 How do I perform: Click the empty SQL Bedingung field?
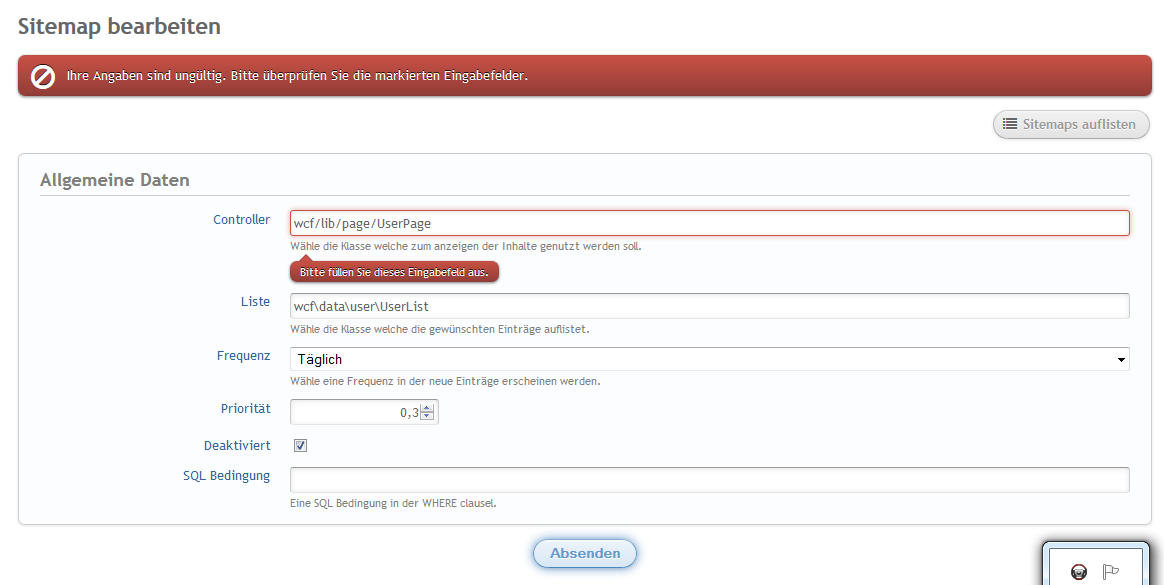[709, 480]
